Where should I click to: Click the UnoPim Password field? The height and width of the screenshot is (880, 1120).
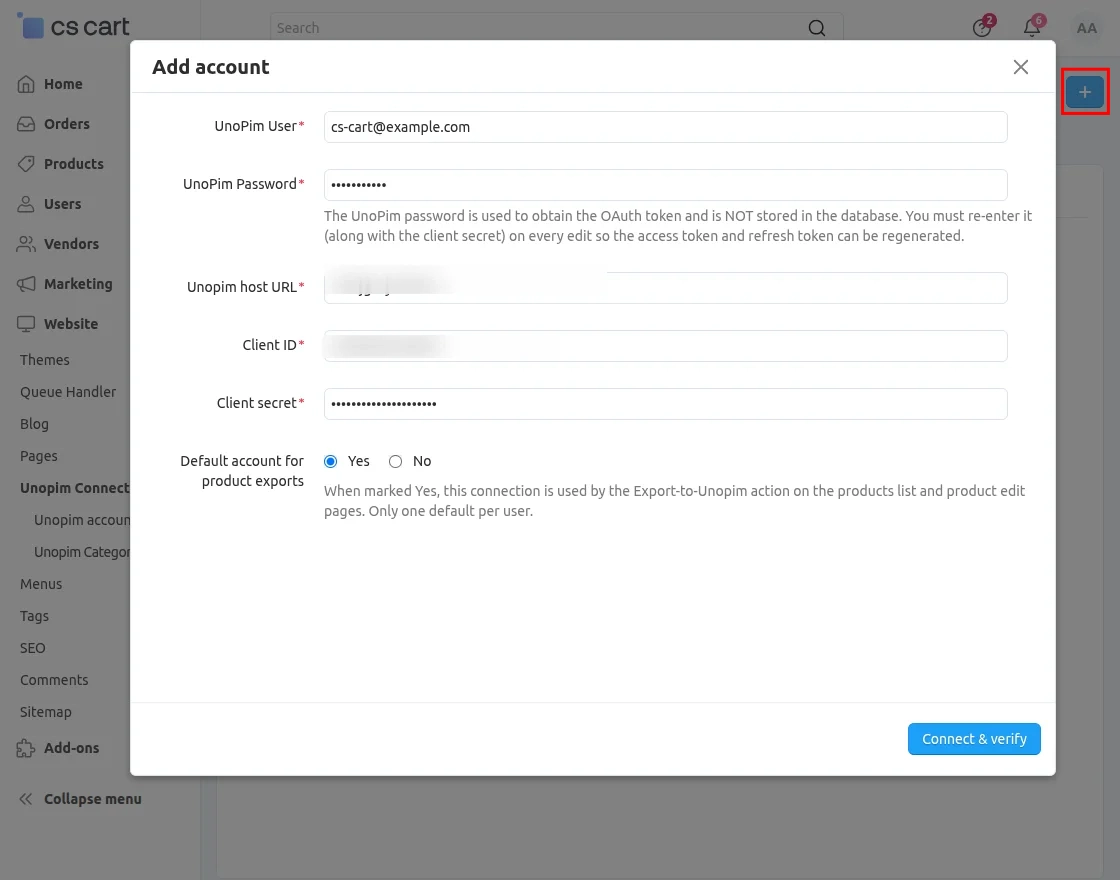pos(666,185)
